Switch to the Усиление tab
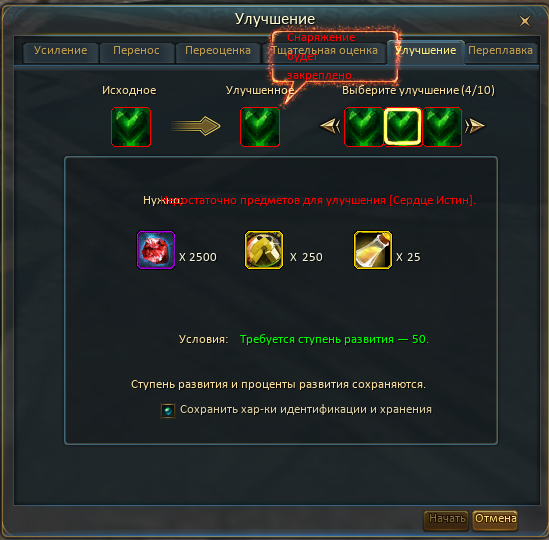 tap(61, 51)
